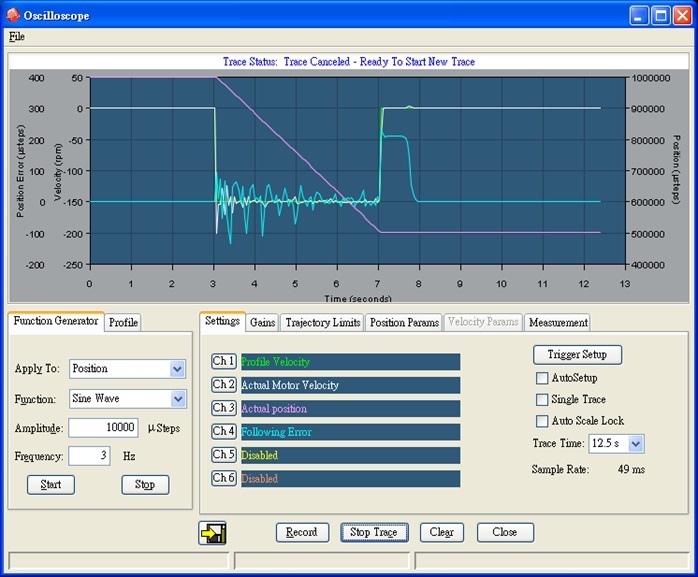The width and height of the screenshot is (698, 577).
Task: Click the Ch 3 channel button
Action: (224, 408)
